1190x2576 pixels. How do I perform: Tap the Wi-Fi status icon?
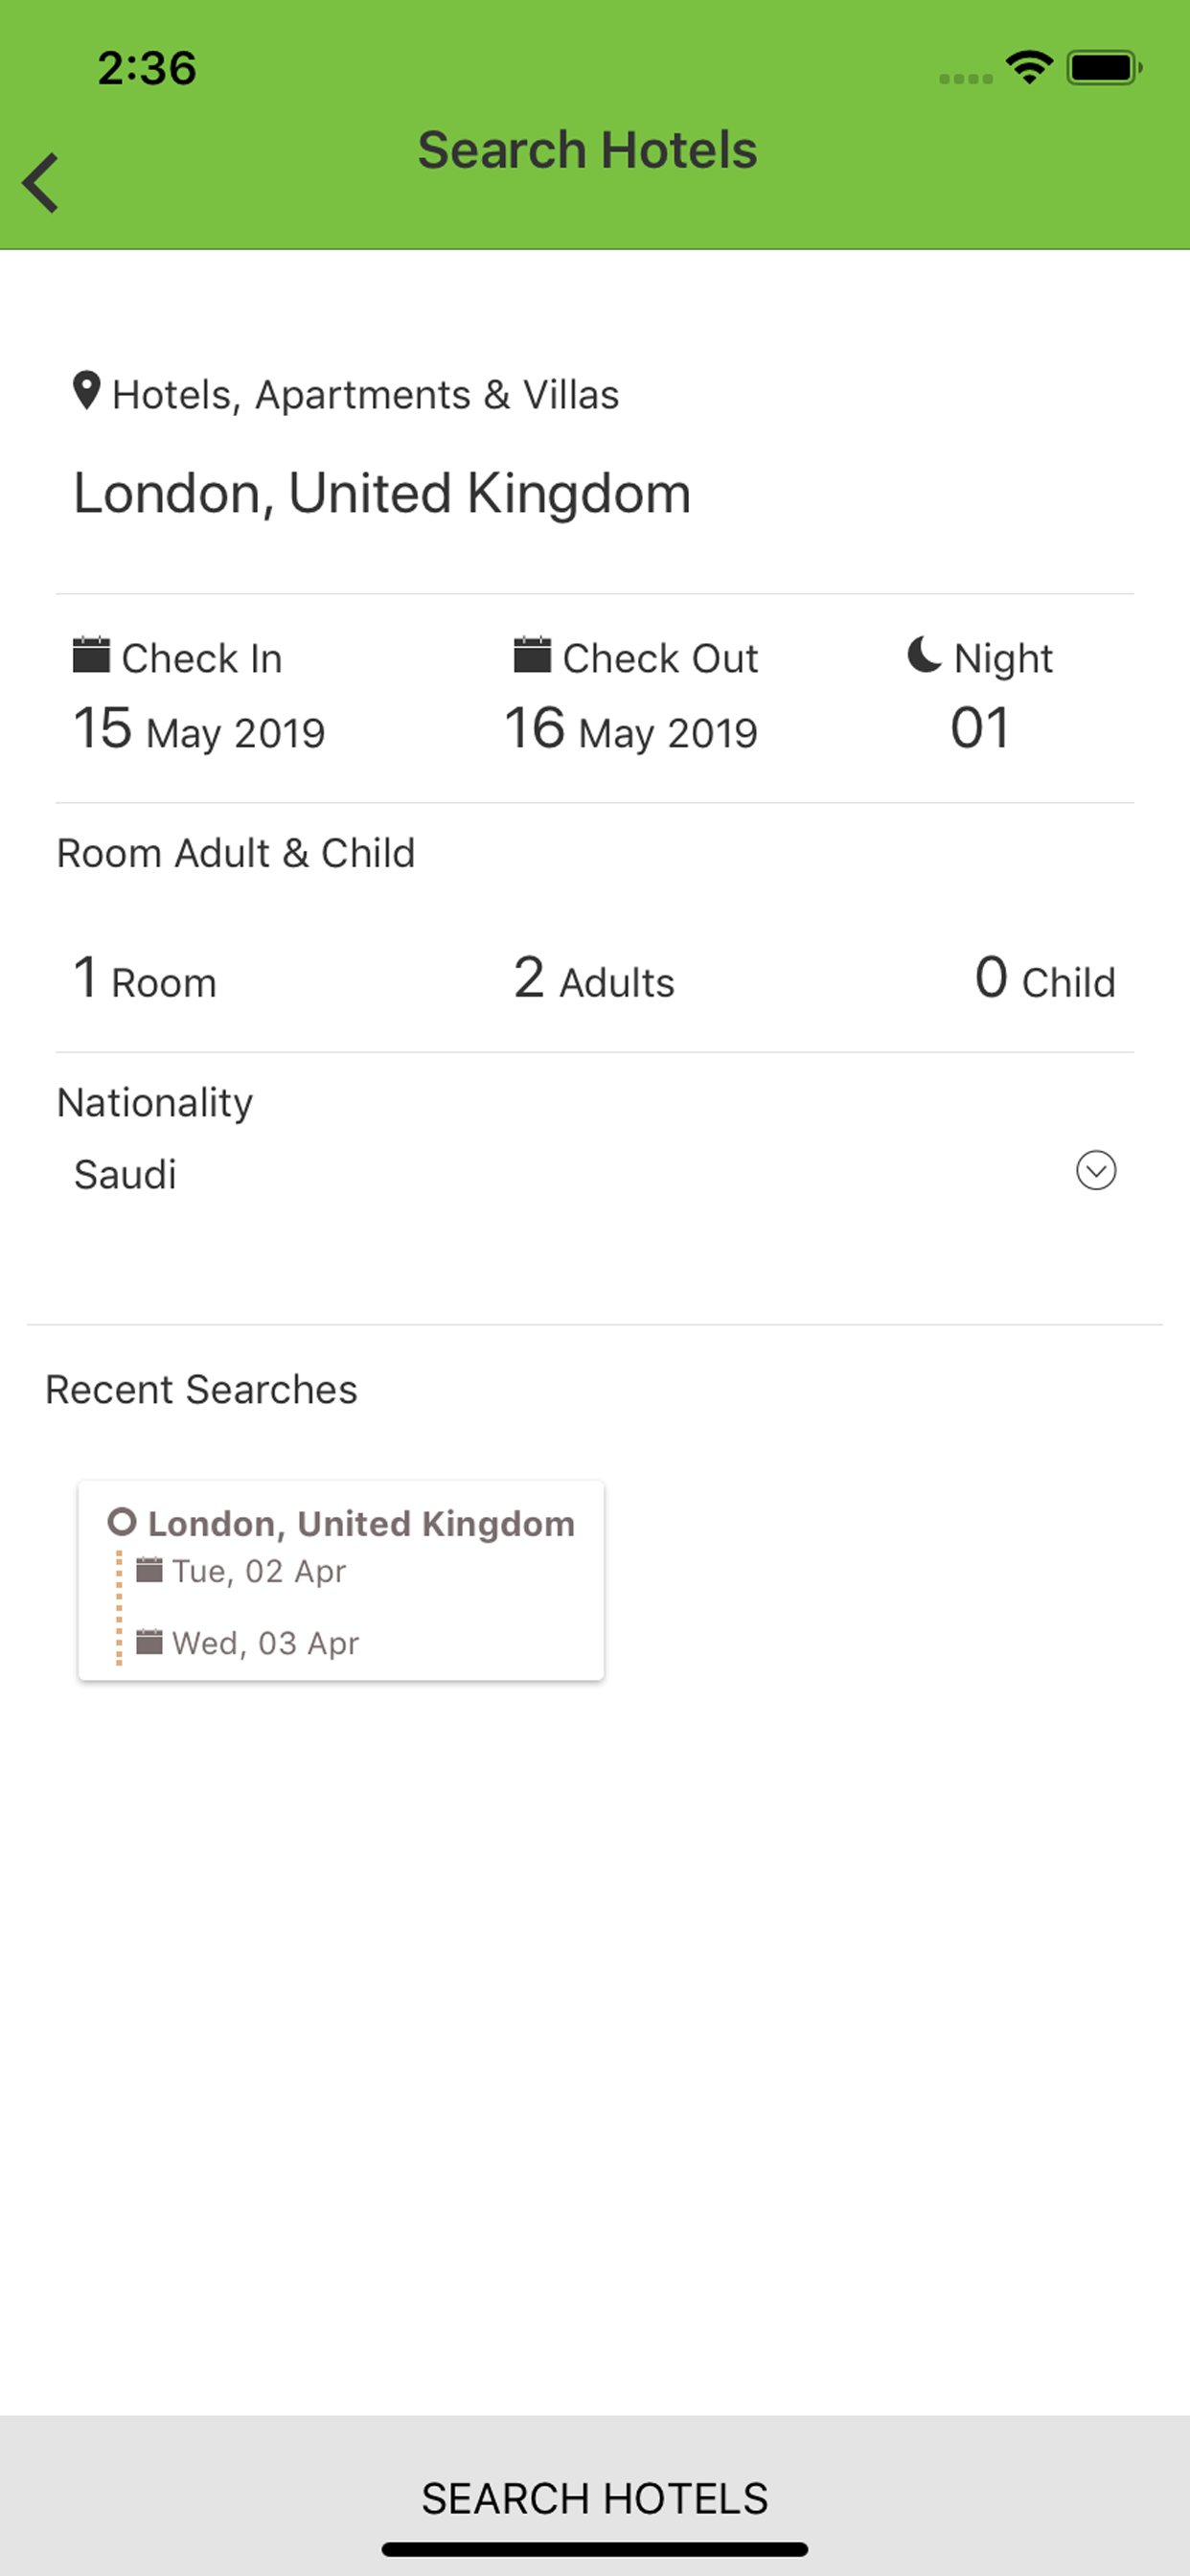pos(1029,67)
